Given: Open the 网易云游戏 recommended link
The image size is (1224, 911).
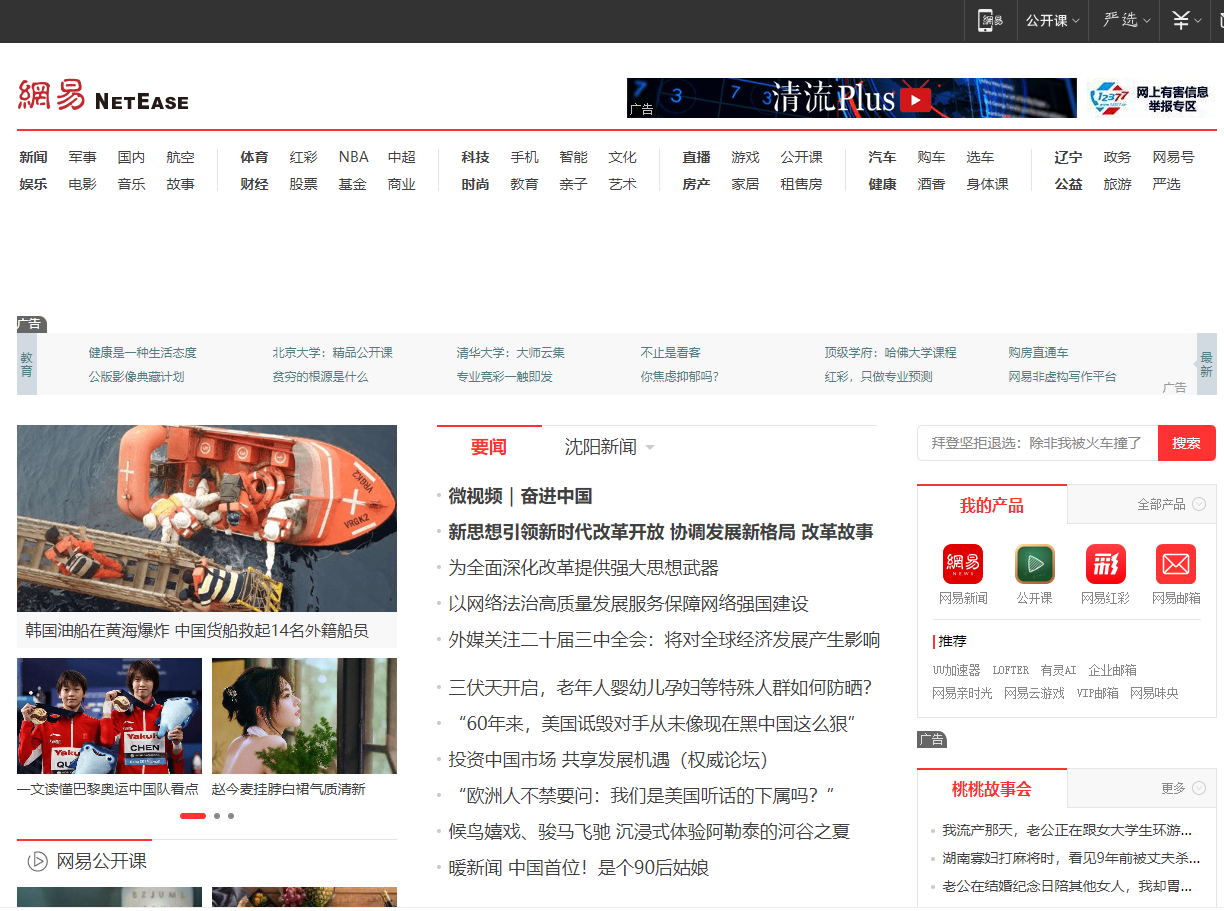Looking at the screenshot, I should [x=1034, y=693].
